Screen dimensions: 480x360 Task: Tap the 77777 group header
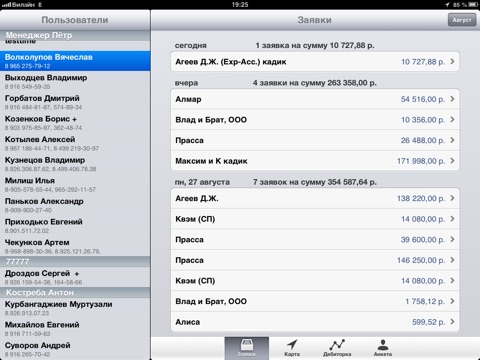[75, 262]
